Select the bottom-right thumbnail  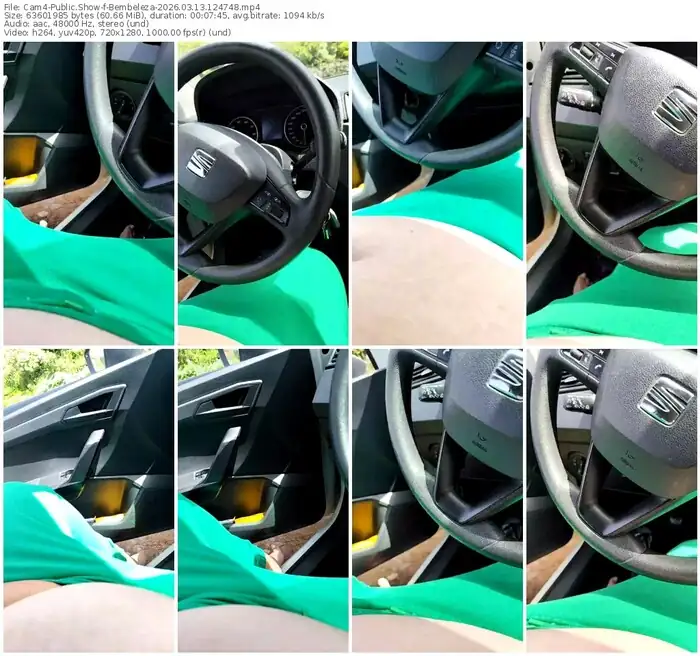tap(611, 500)
